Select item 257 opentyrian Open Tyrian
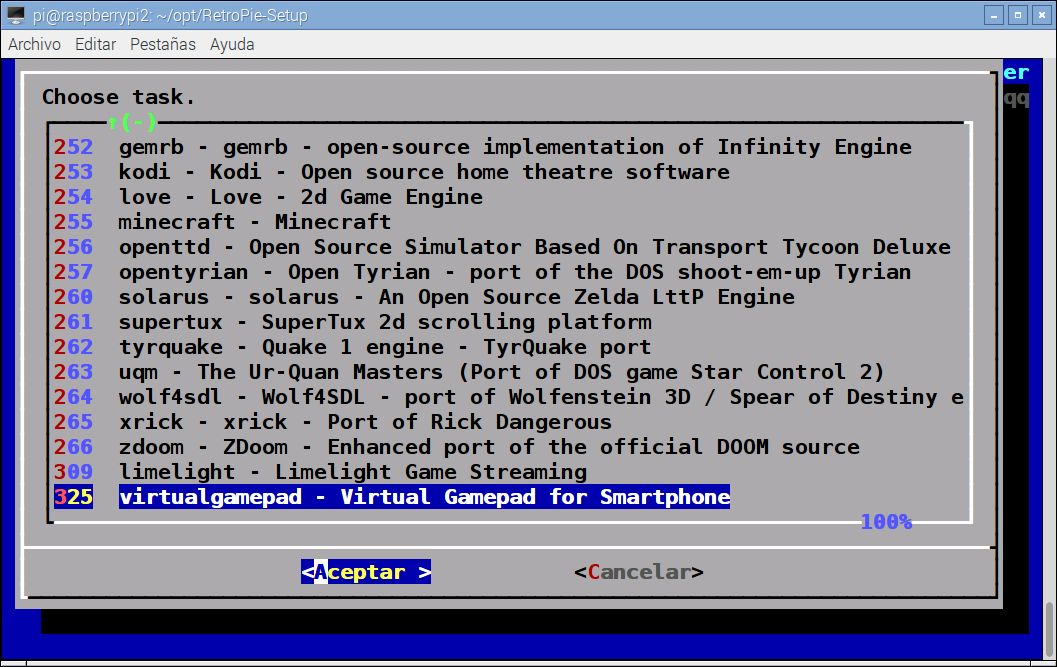 (483, 272)
